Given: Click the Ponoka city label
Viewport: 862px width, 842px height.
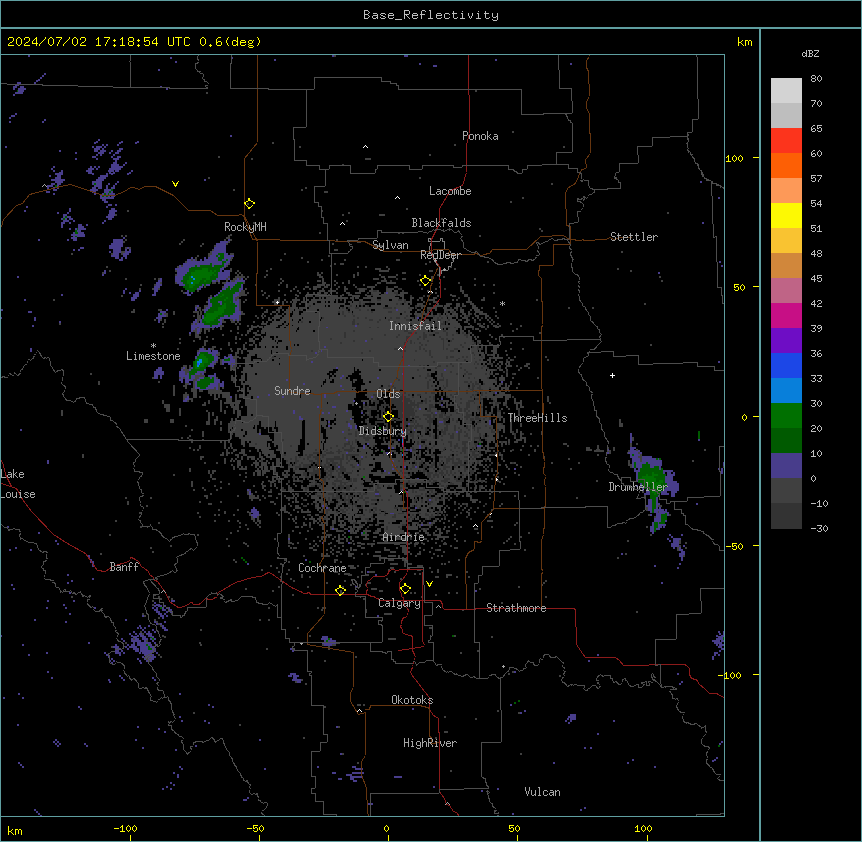Looking at the screenshot, I should (480, 136).
